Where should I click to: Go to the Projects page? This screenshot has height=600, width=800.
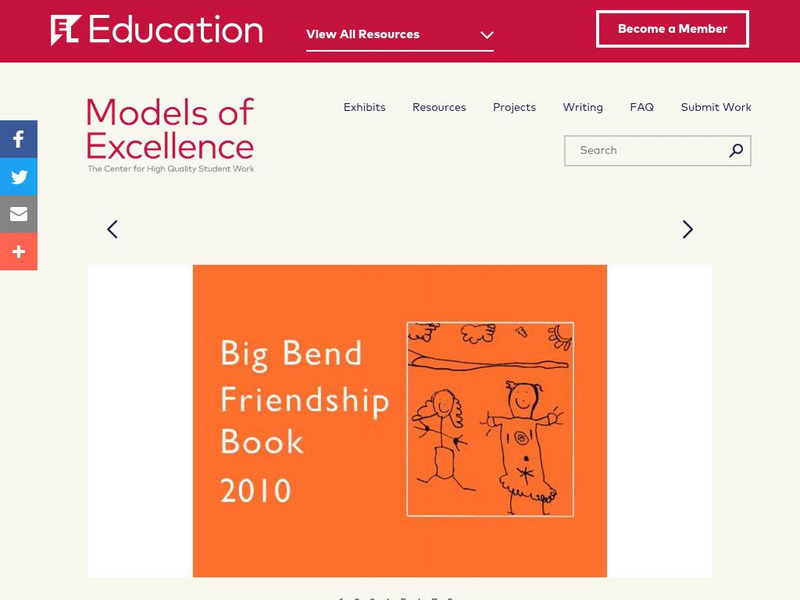tap(514, 107)
